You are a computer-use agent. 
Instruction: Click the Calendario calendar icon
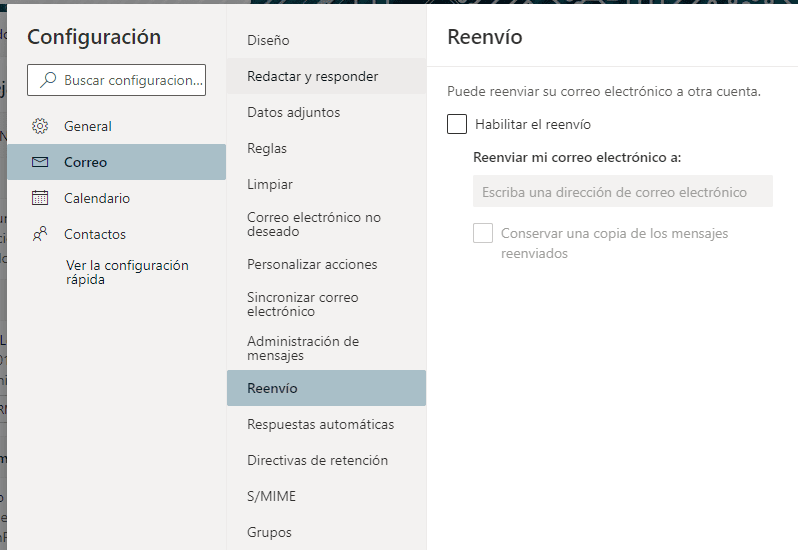tap(40, 198)
